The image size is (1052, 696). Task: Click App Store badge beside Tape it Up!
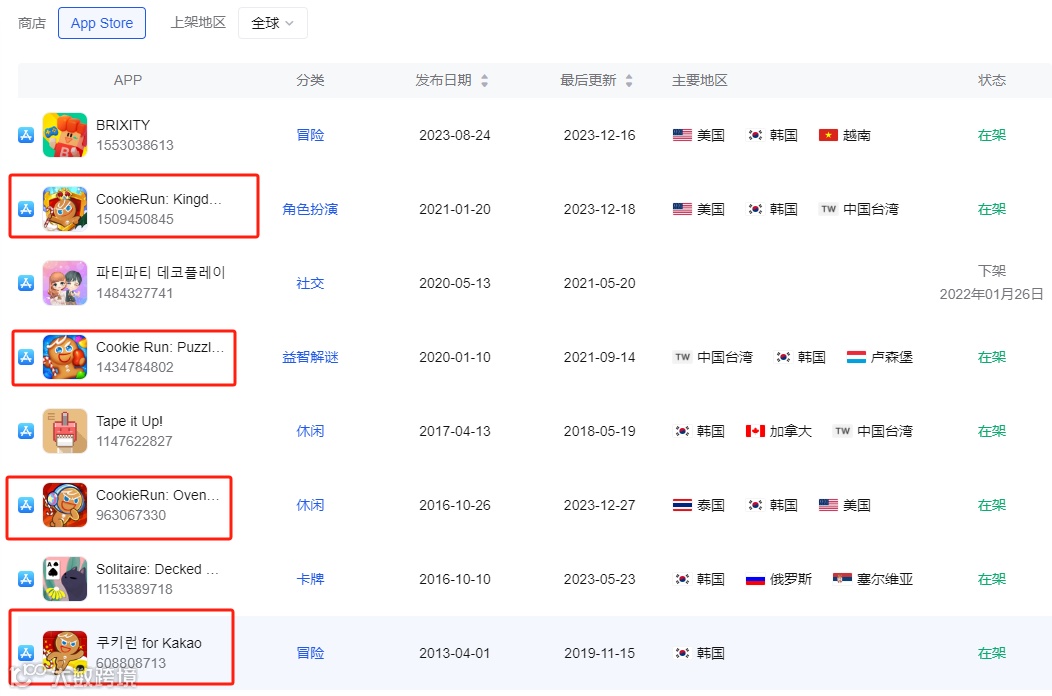click(25, 431)
